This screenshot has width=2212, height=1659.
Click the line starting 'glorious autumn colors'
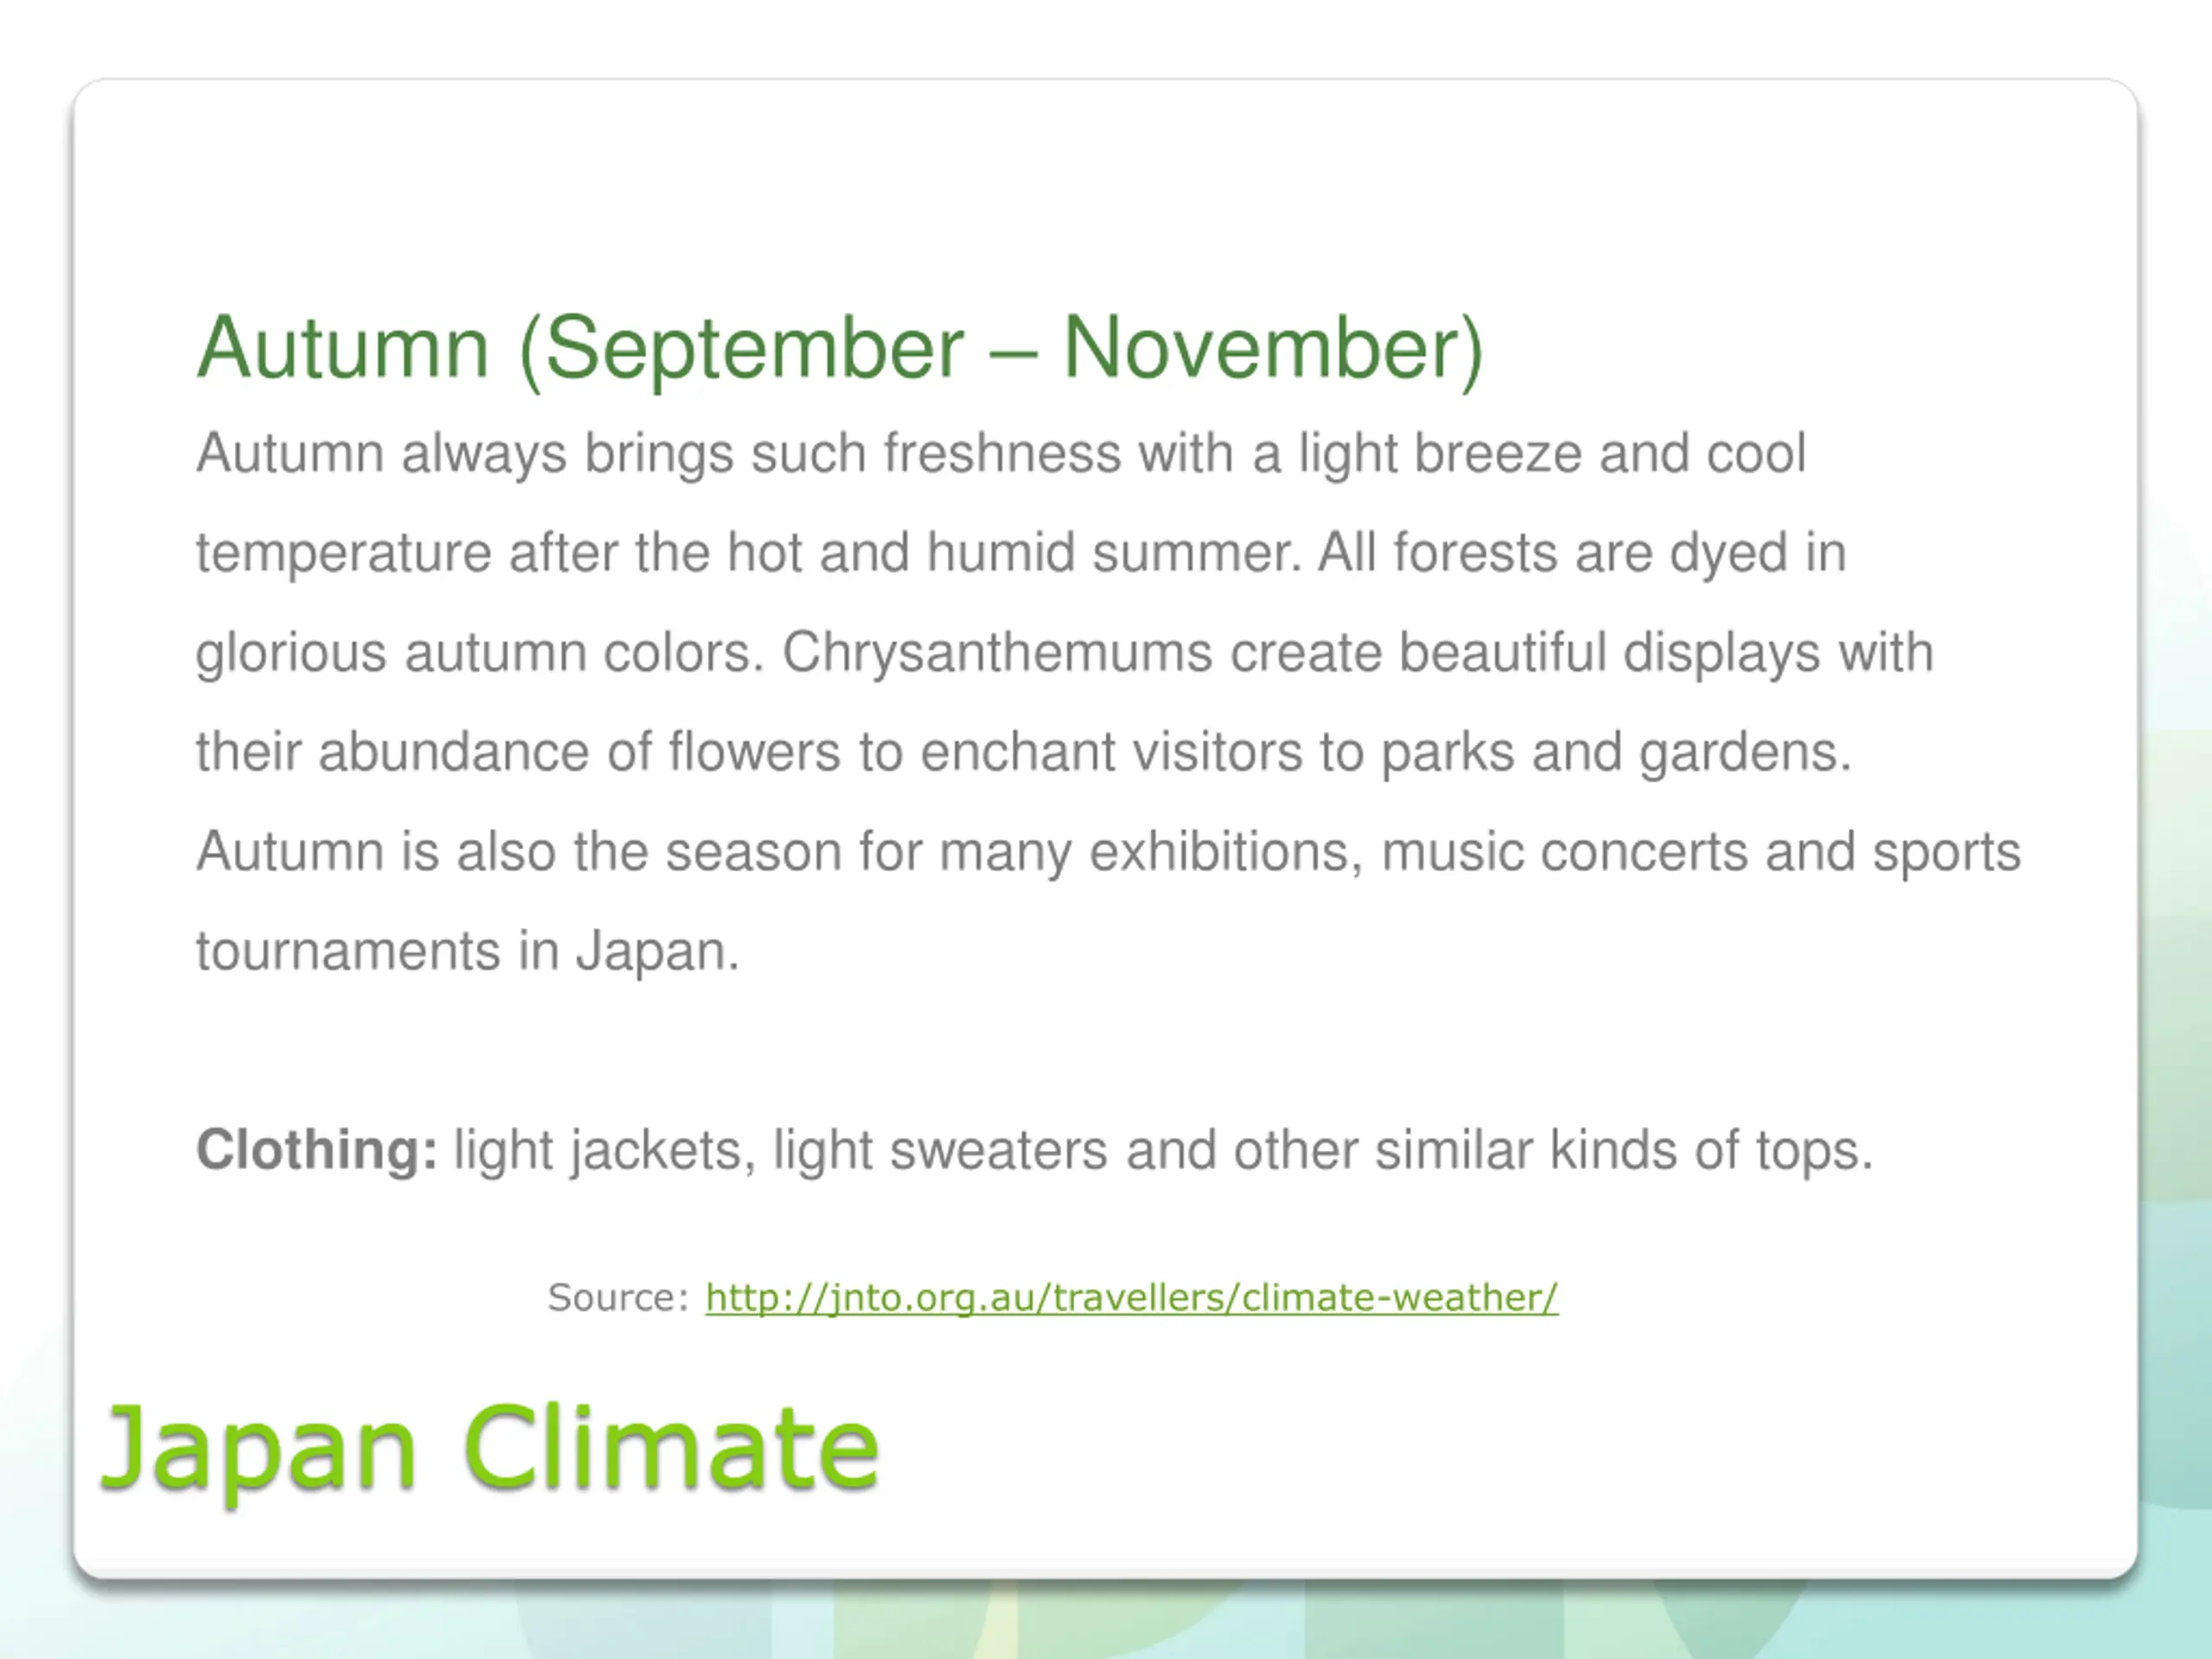(x=1064, y=654)
